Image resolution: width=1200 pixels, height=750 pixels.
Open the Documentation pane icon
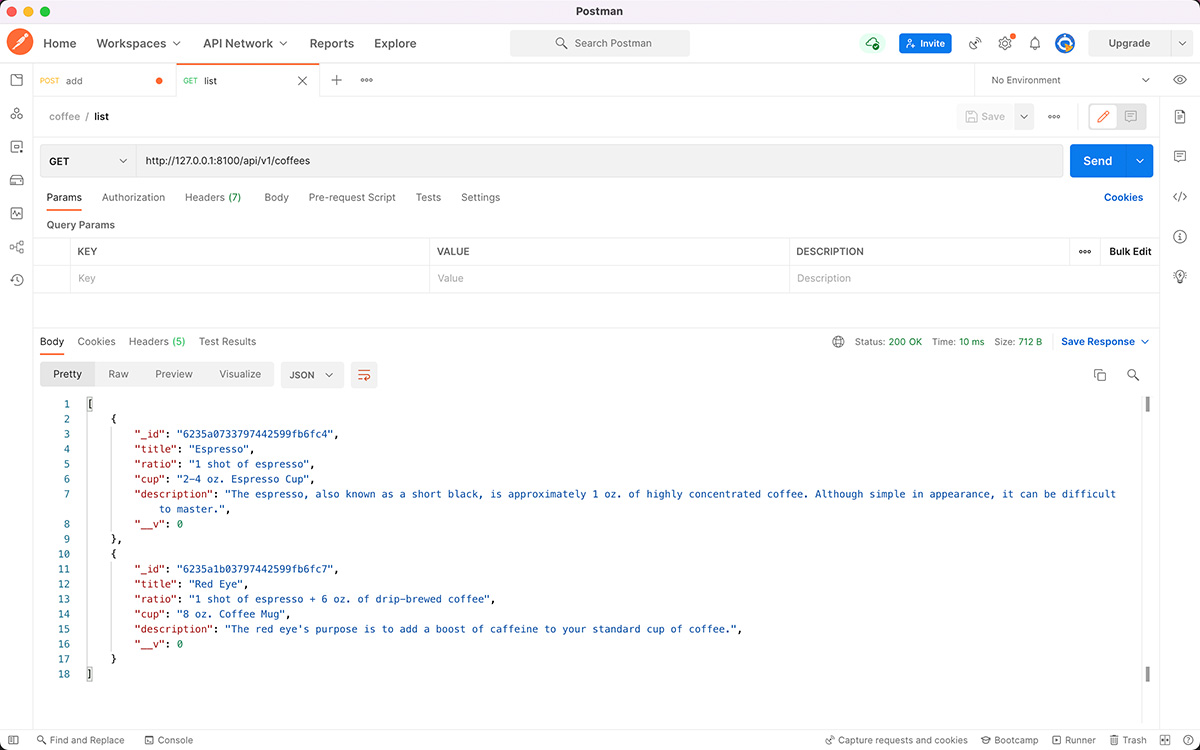click(x=1180, y=117)
